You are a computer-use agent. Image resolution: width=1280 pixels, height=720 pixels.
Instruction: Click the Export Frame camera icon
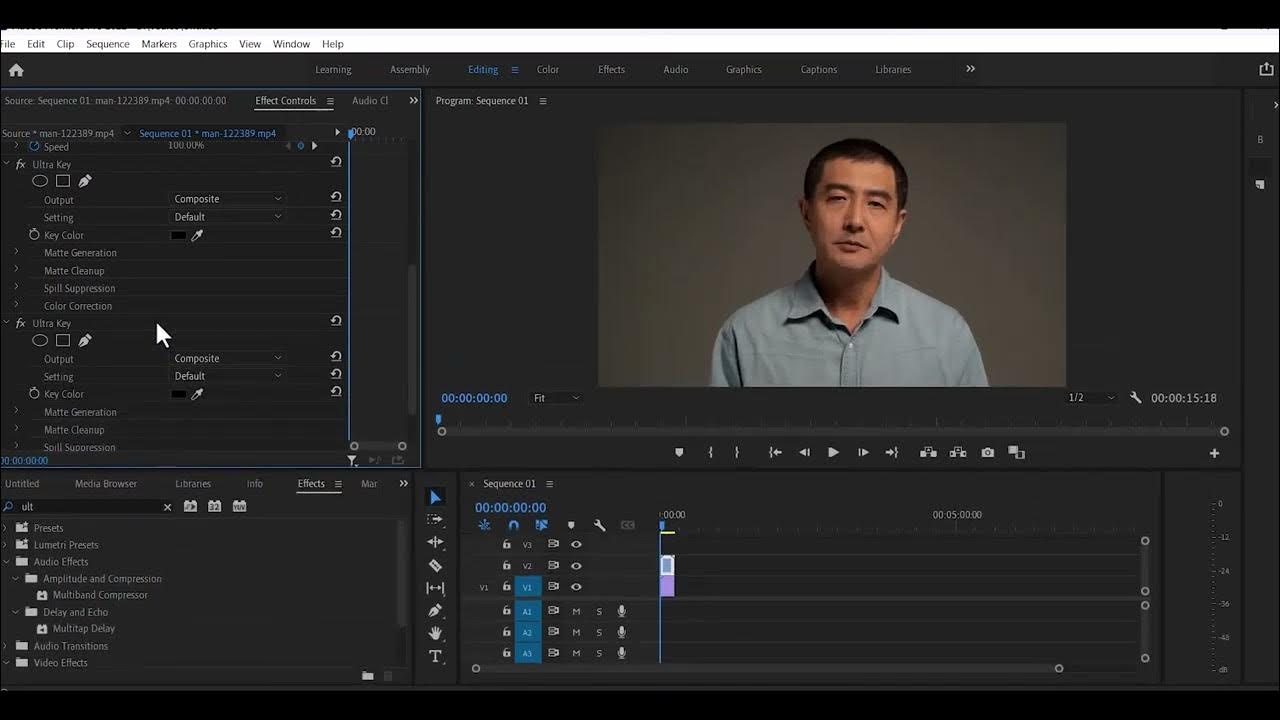(988, 453)
